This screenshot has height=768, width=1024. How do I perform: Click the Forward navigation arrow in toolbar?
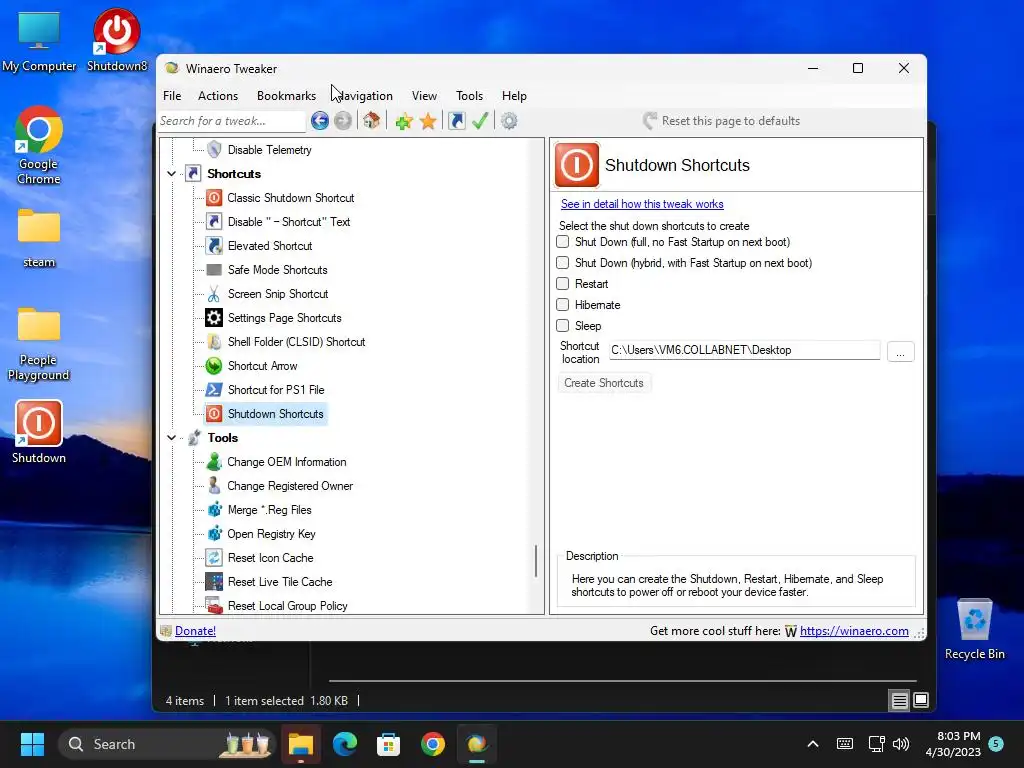pyautogui.click(x=343, y=121)
